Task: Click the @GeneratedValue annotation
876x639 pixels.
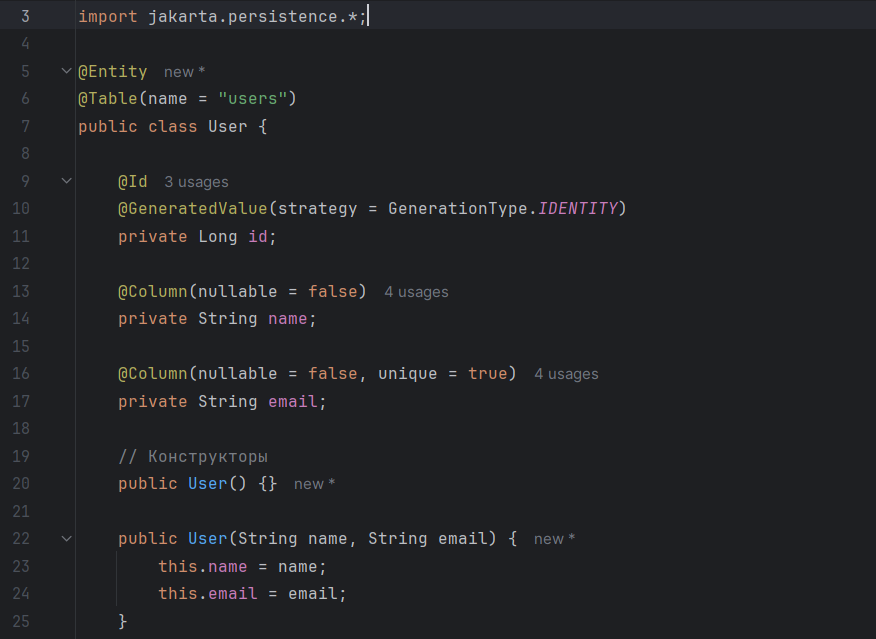Action: (193, 209)
